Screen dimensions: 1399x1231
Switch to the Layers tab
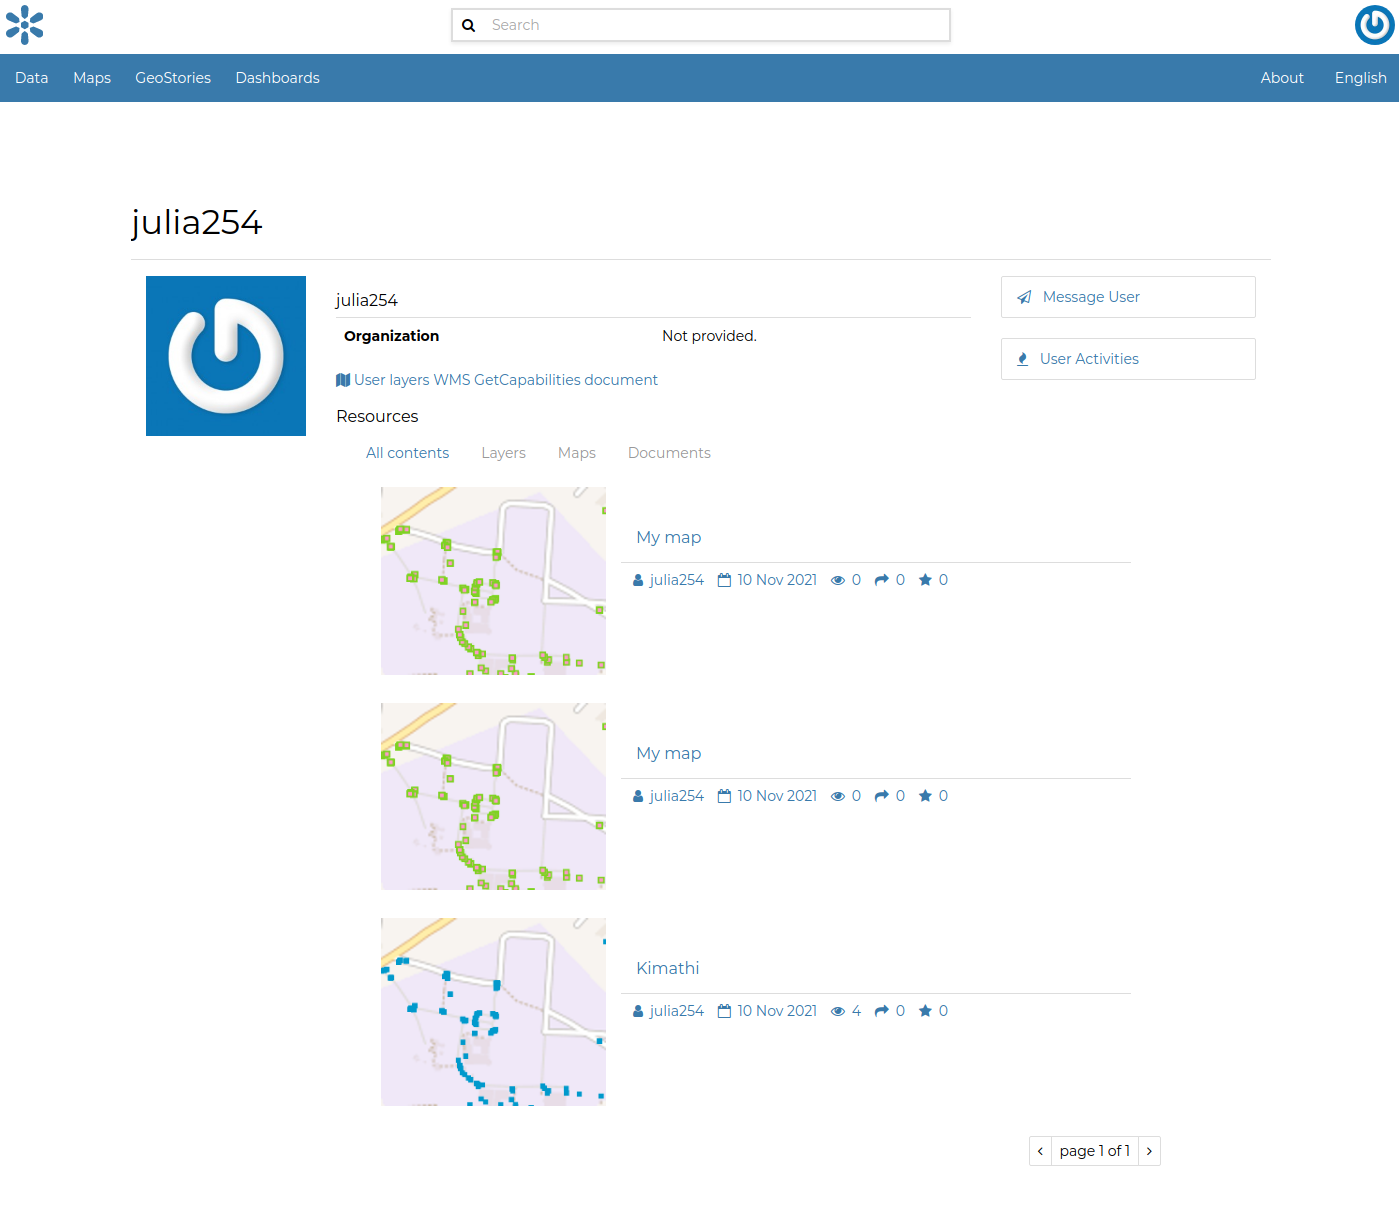click(503, 453)
